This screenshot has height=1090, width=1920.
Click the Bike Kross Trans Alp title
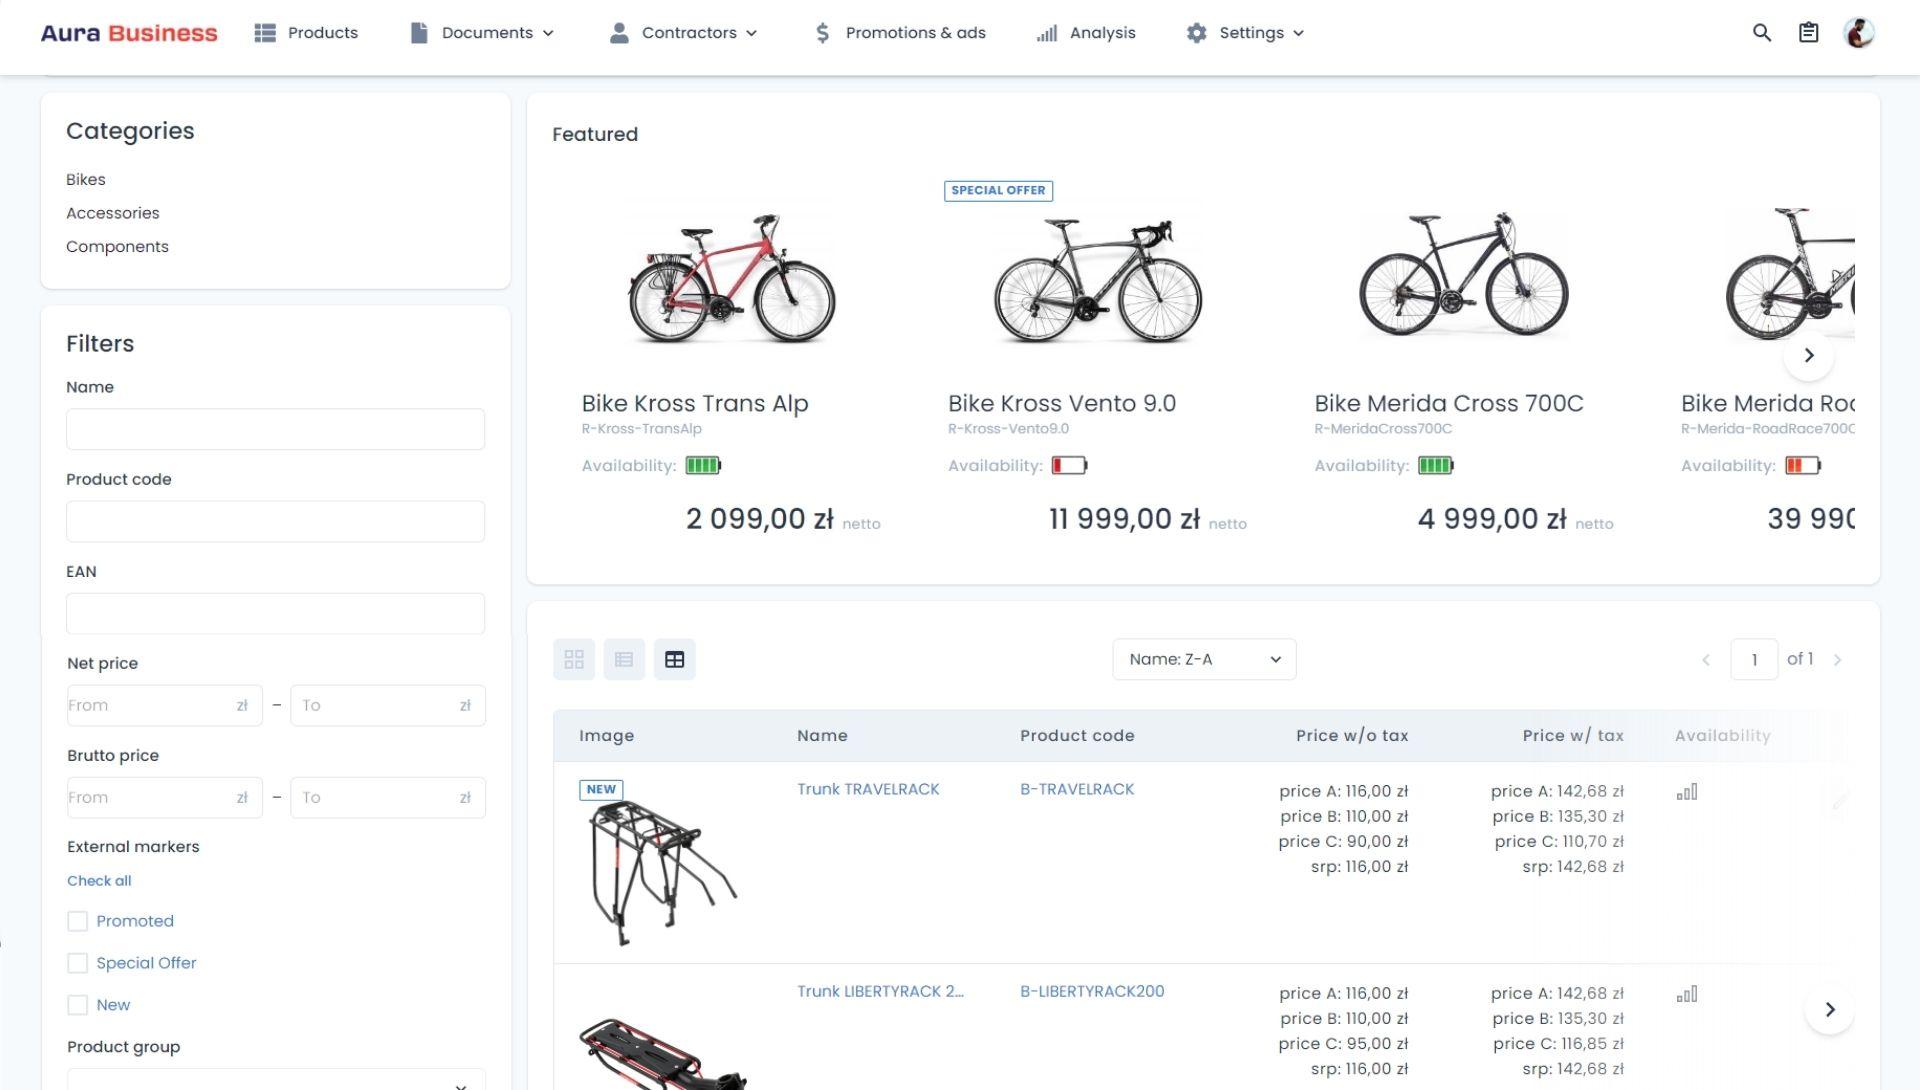(695, 403)
